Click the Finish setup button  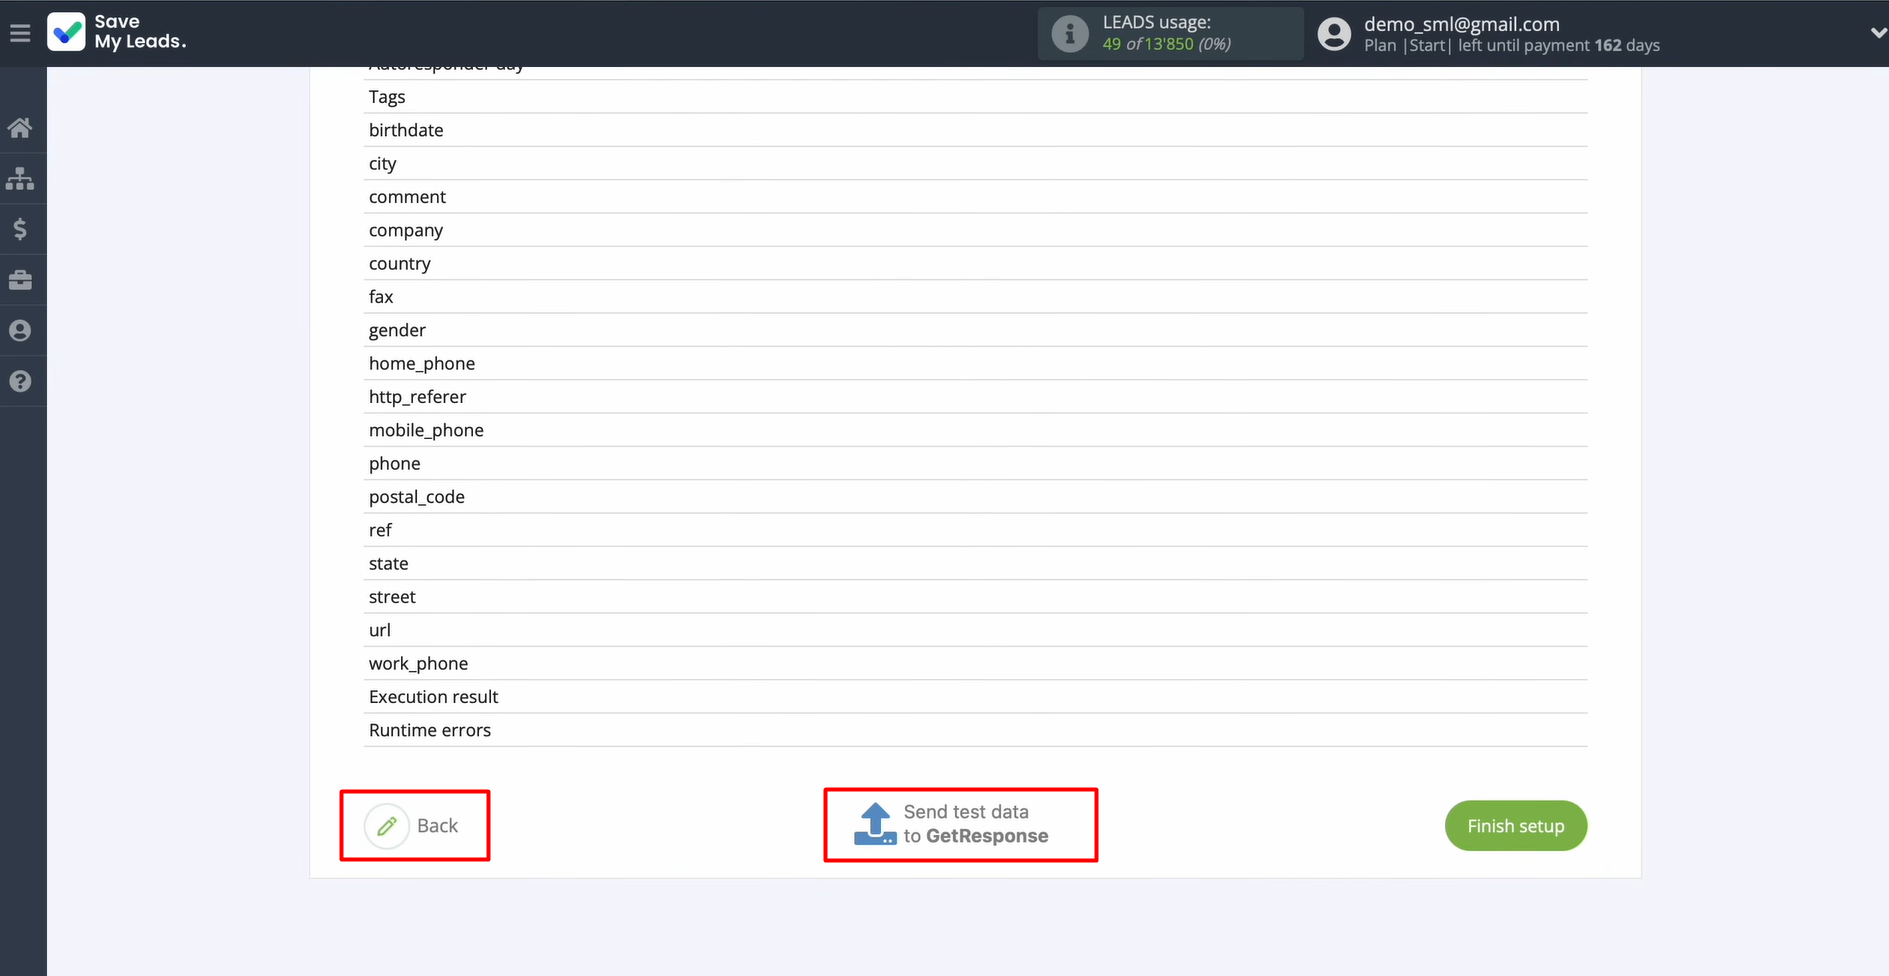tap(1515, 825)
